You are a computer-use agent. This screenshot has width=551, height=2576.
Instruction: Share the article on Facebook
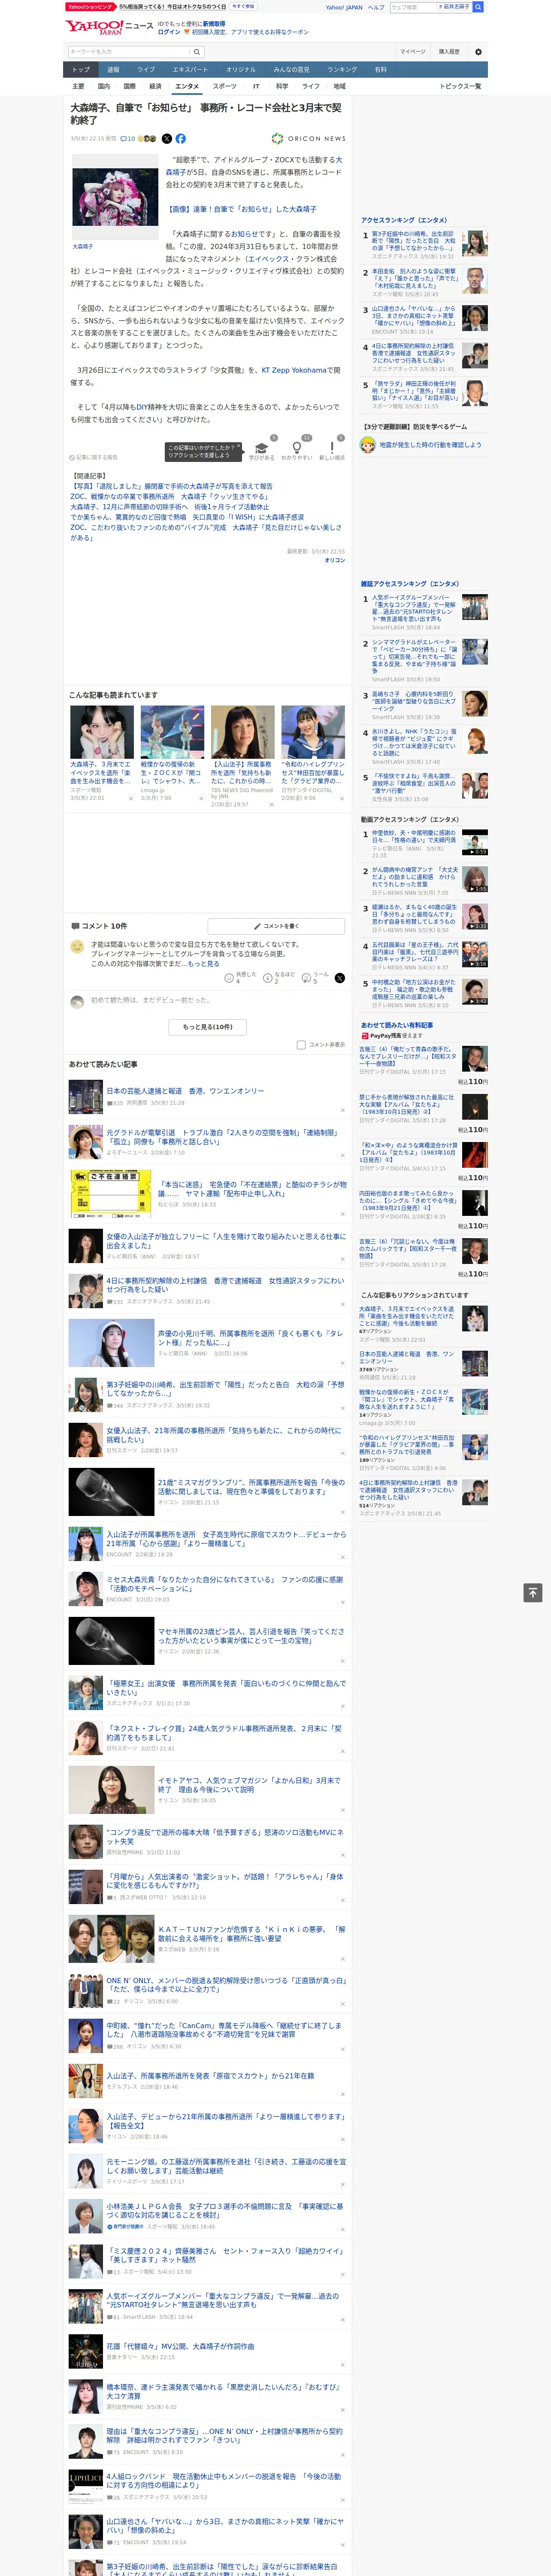tap(181, 139)
